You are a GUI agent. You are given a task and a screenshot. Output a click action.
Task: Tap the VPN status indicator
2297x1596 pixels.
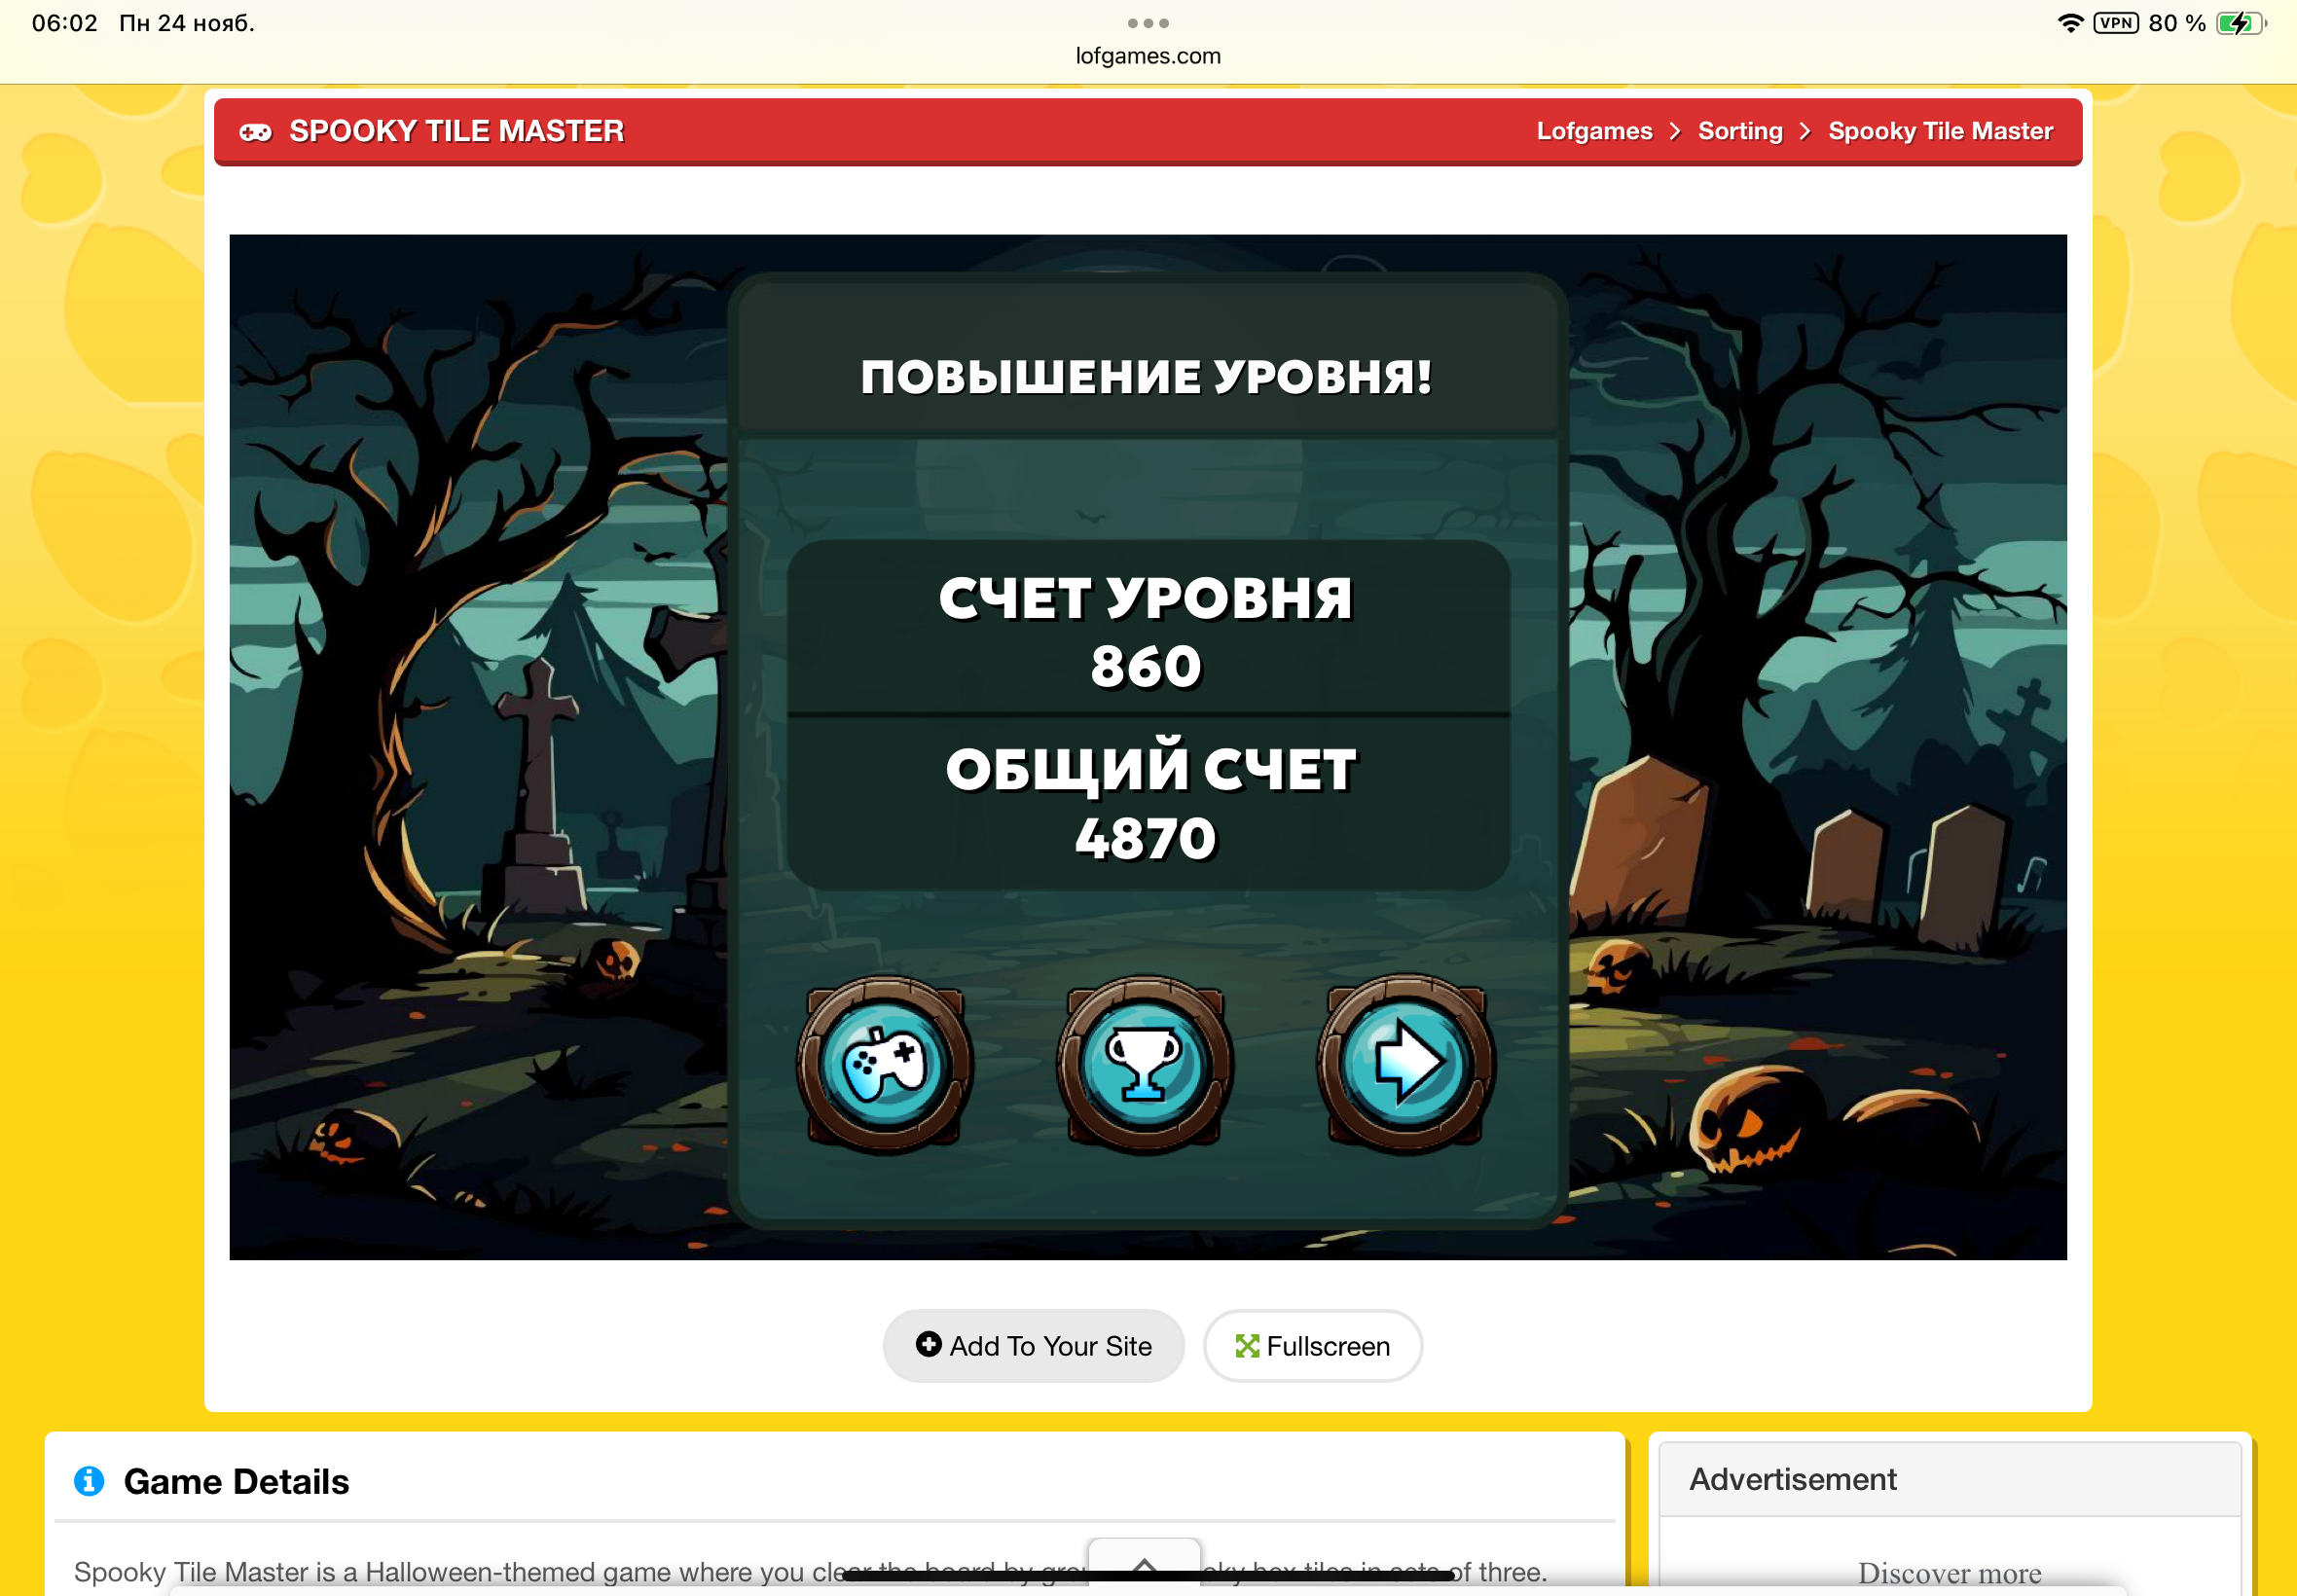coord(2115,23)
